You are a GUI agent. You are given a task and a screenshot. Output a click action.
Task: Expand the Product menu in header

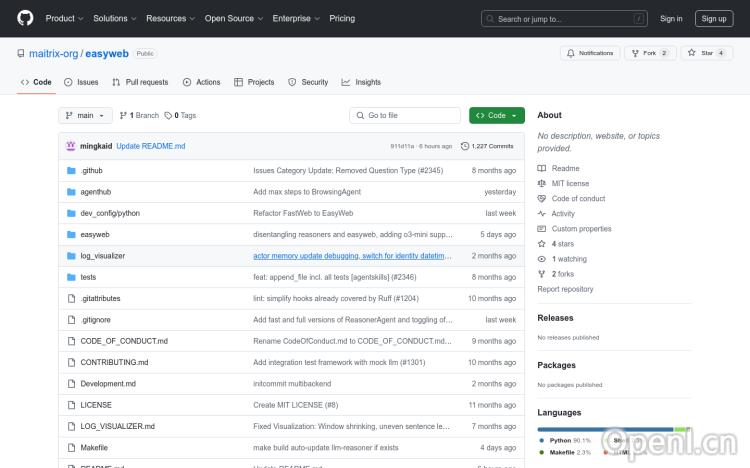[64, 18]
